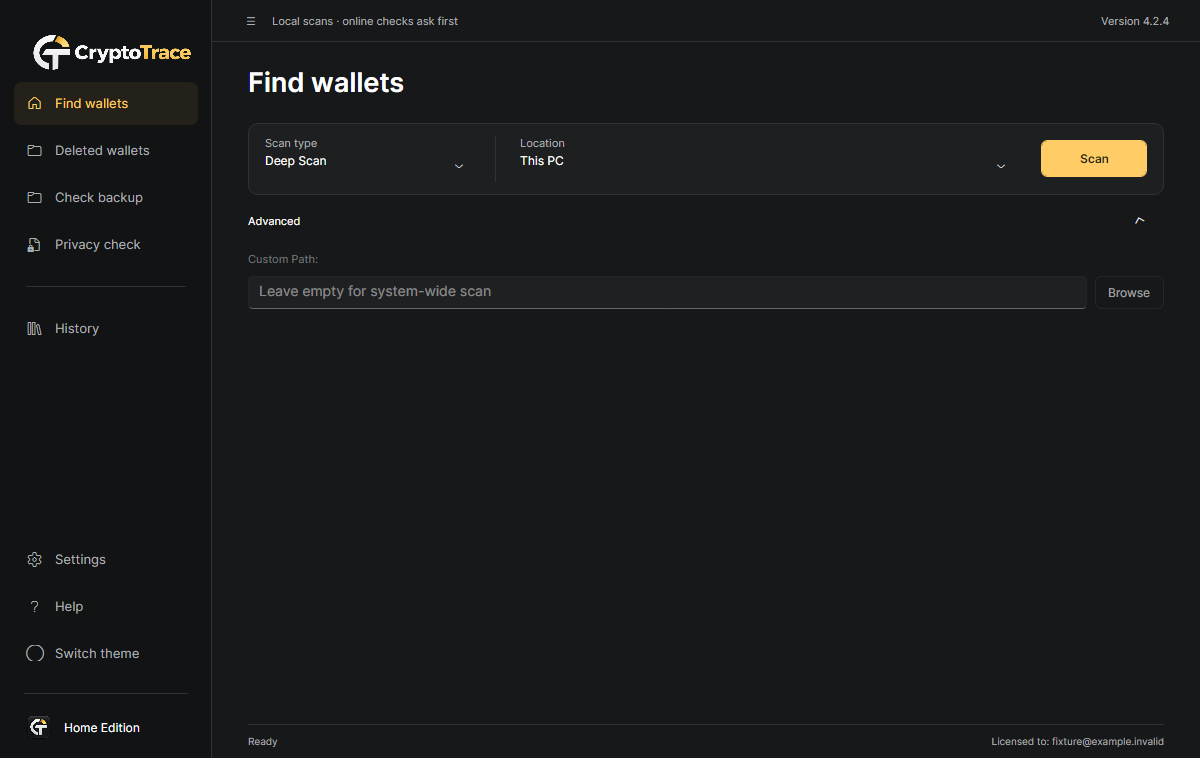Click the History books icon
The image size is (1200, 758).
[x=35, y=328]
